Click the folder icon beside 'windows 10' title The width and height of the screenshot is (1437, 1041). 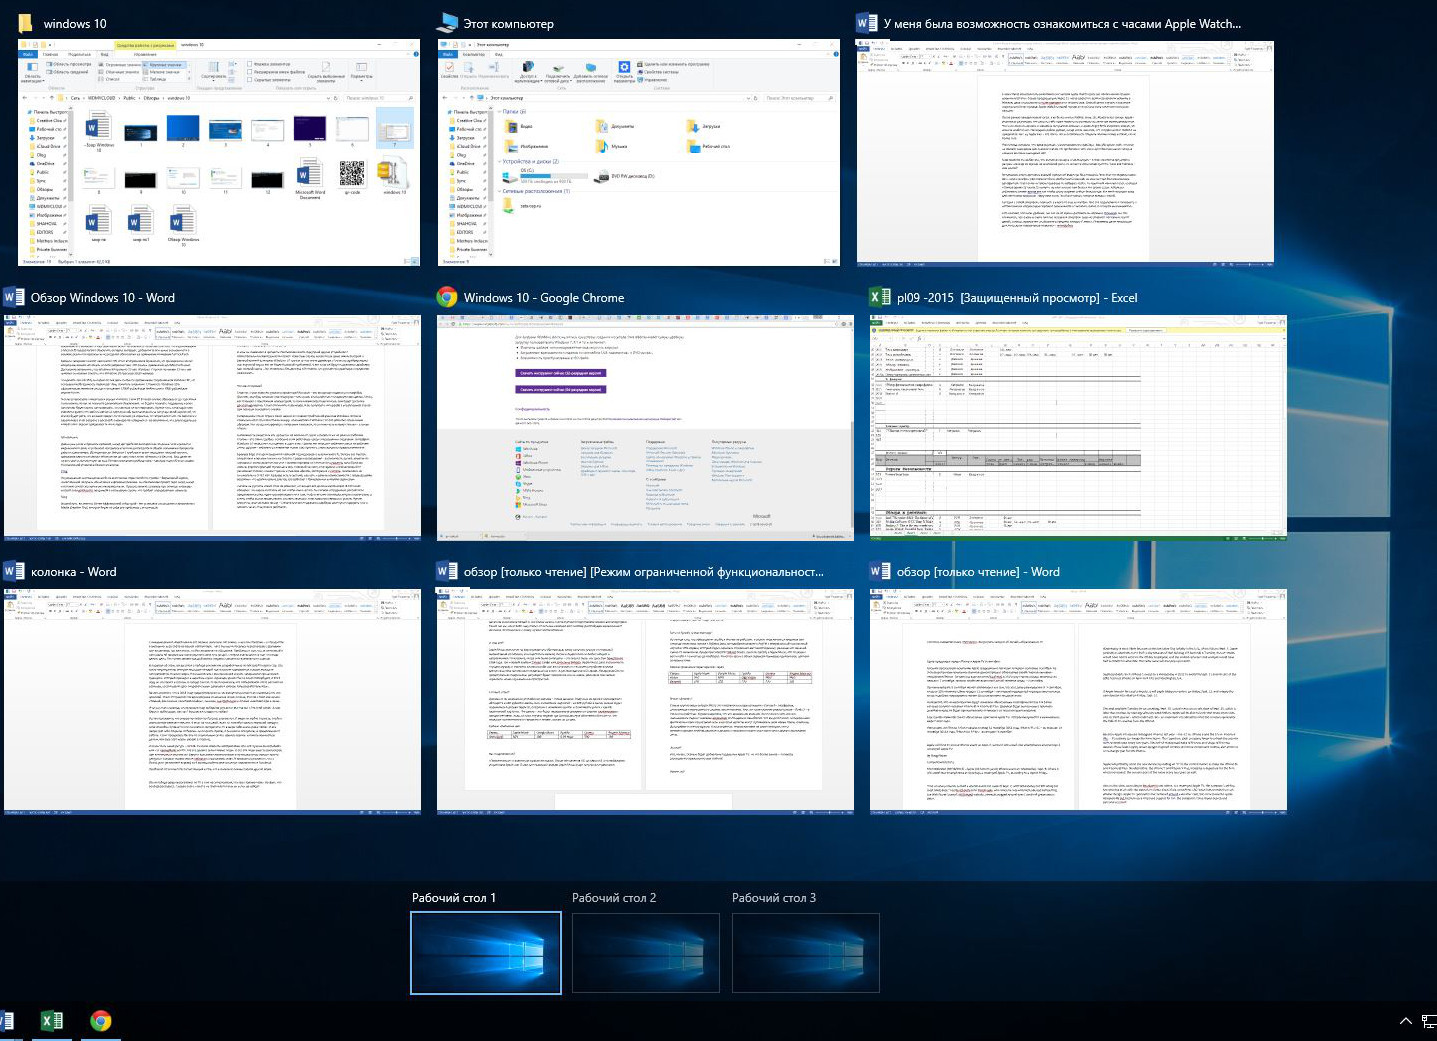[x=25, y=23]
